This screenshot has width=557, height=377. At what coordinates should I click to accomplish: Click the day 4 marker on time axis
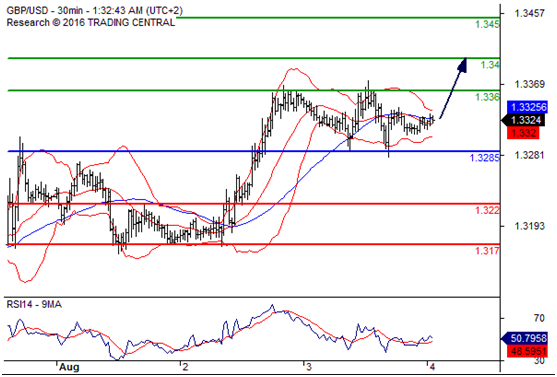(431, 367)
